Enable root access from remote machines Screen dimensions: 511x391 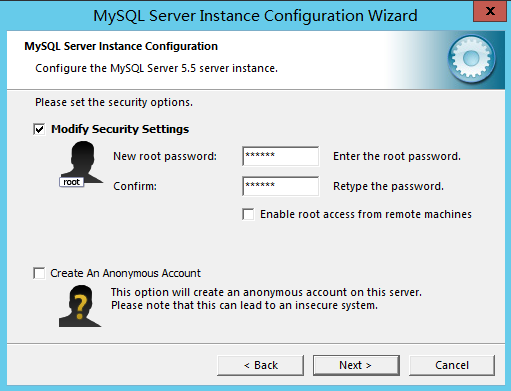[248, 214]
